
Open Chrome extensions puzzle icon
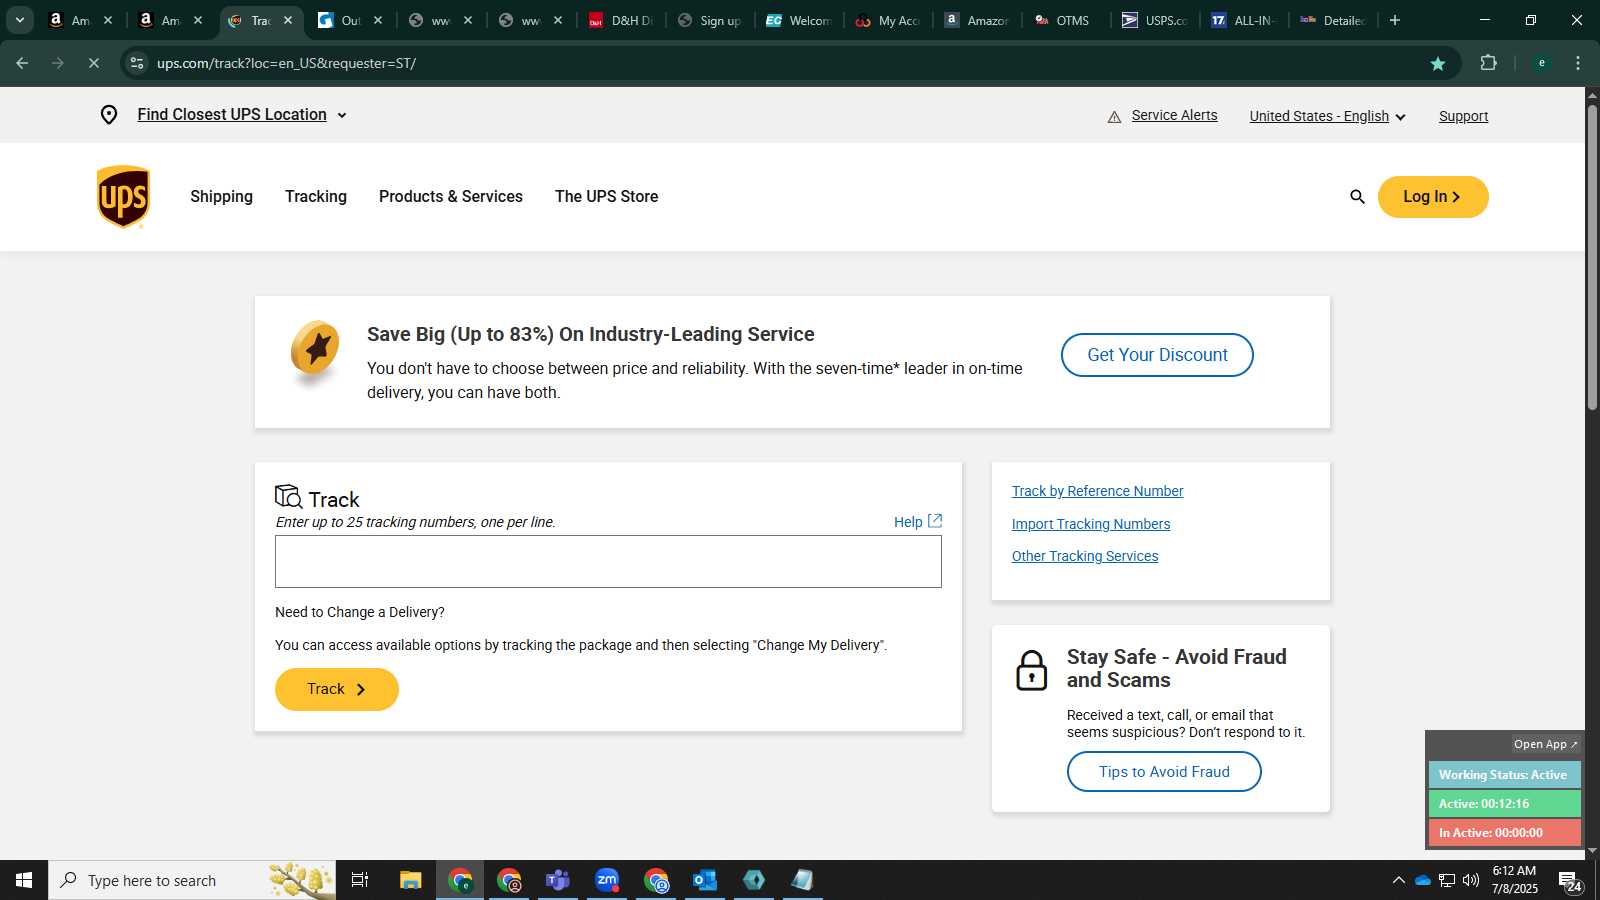pyautogui.click(x=1488, y=63)
